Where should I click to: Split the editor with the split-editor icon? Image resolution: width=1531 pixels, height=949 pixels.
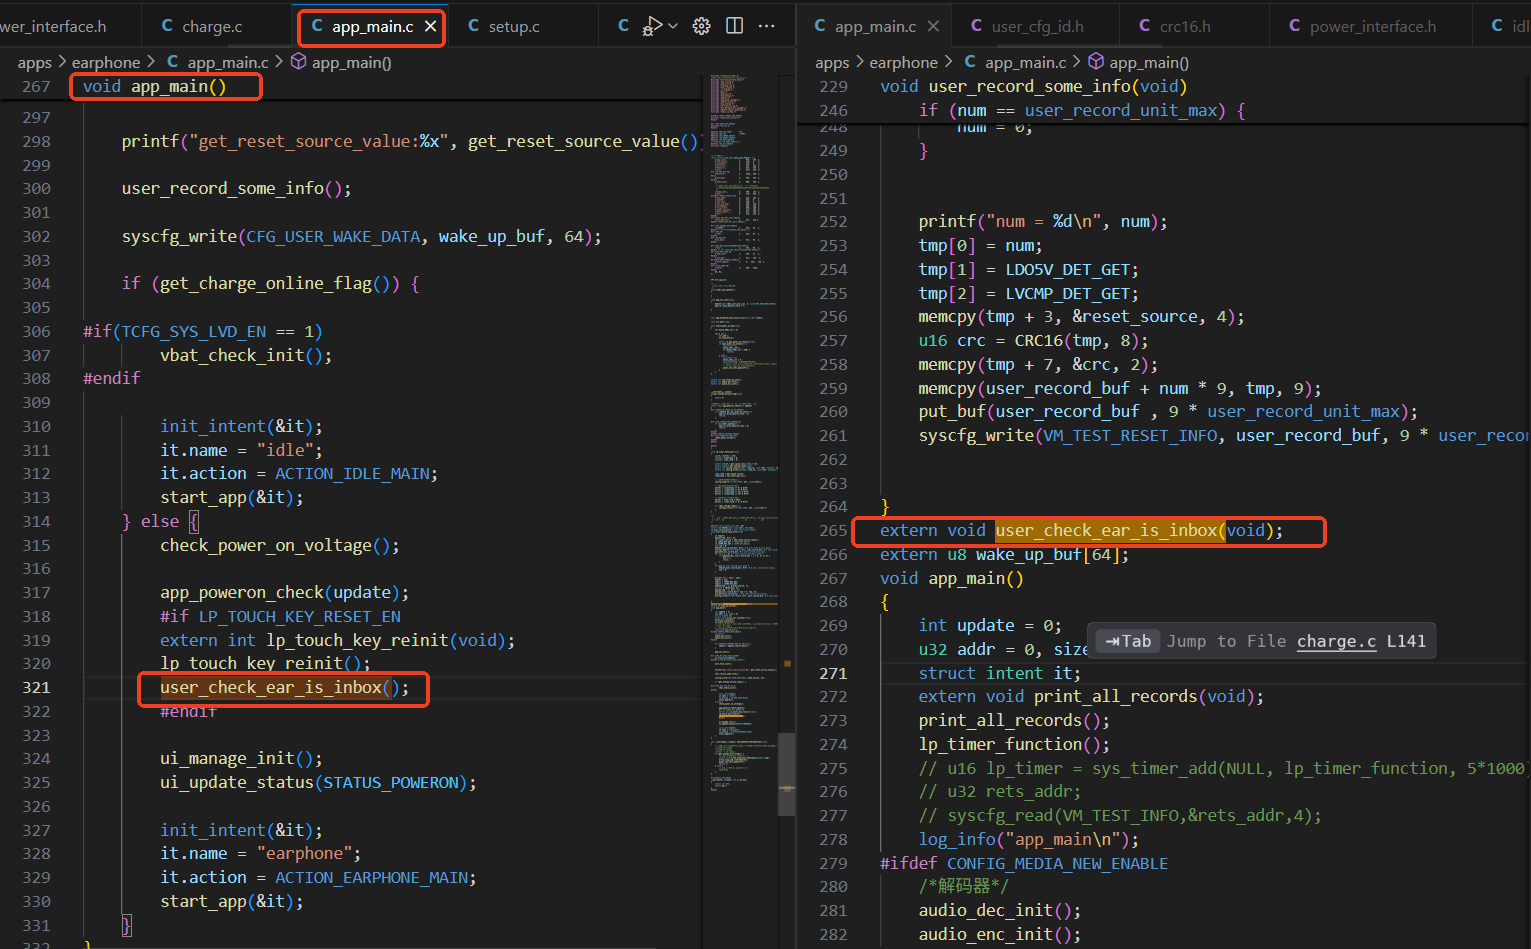(x=734, y=26)
